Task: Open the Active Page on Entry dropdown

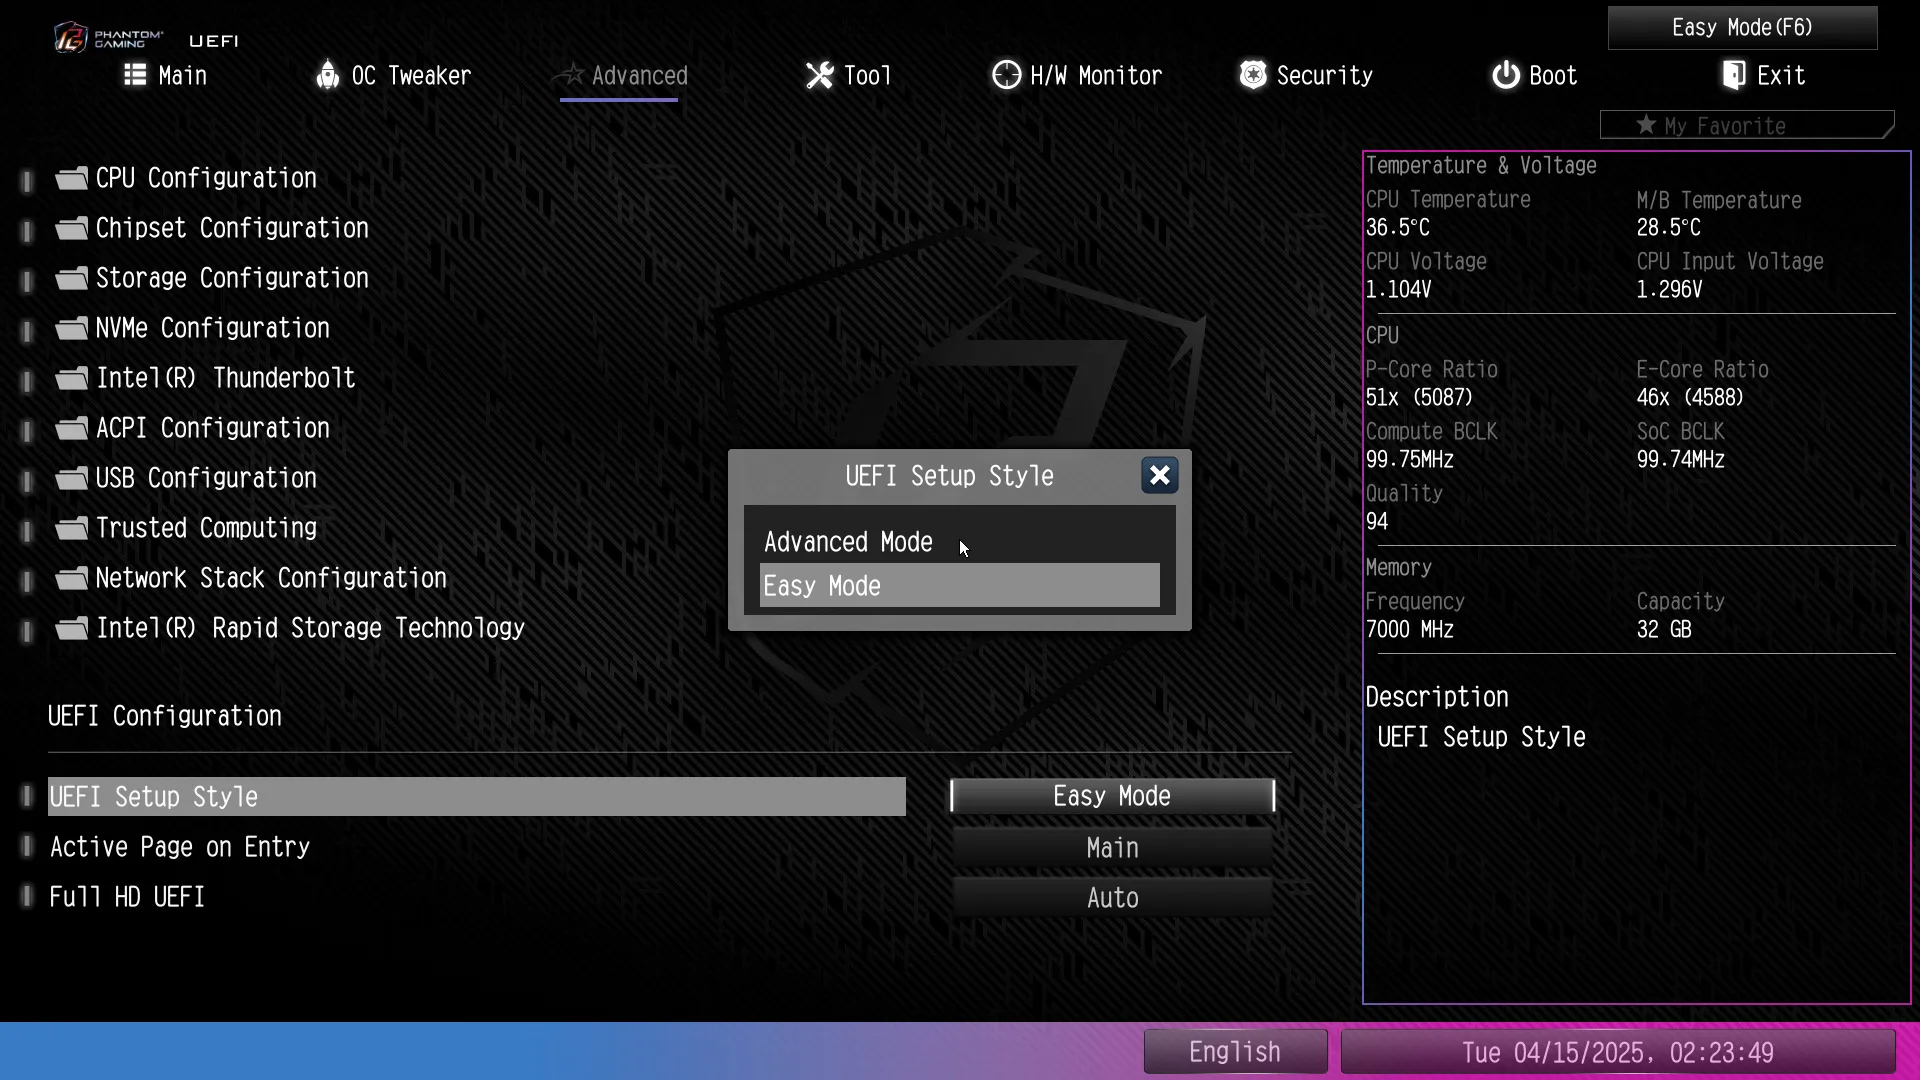Action: point(1112,848)
